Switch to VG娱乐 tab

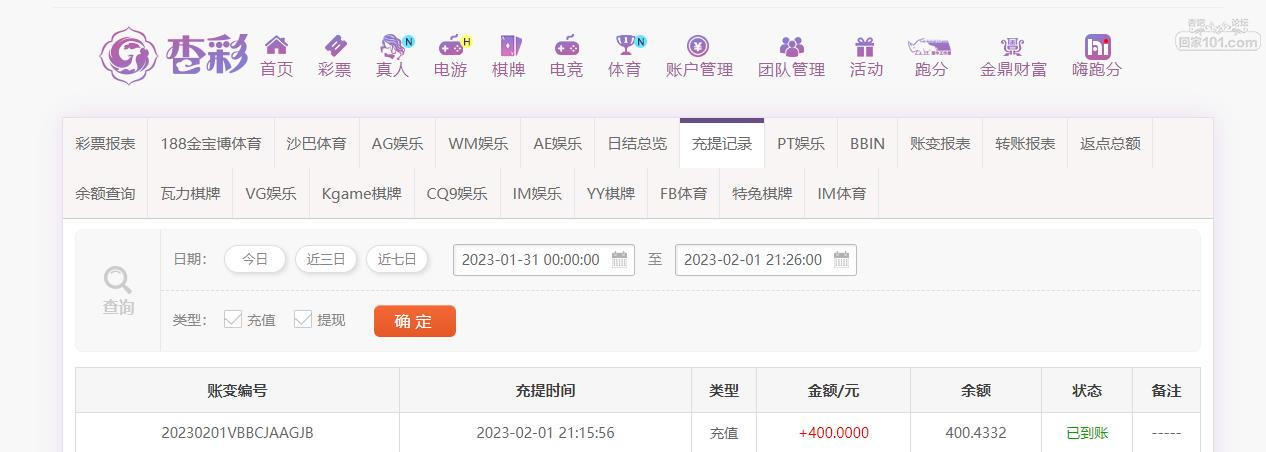pos(271,193)
